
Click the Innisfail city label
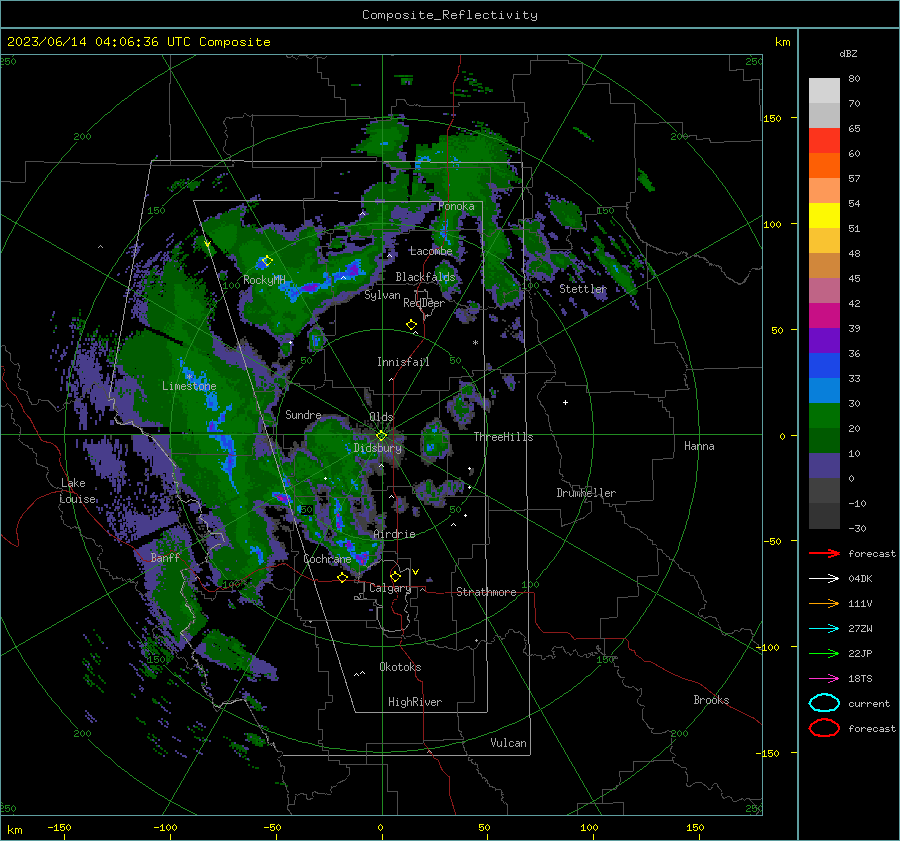tap(403, 362)
